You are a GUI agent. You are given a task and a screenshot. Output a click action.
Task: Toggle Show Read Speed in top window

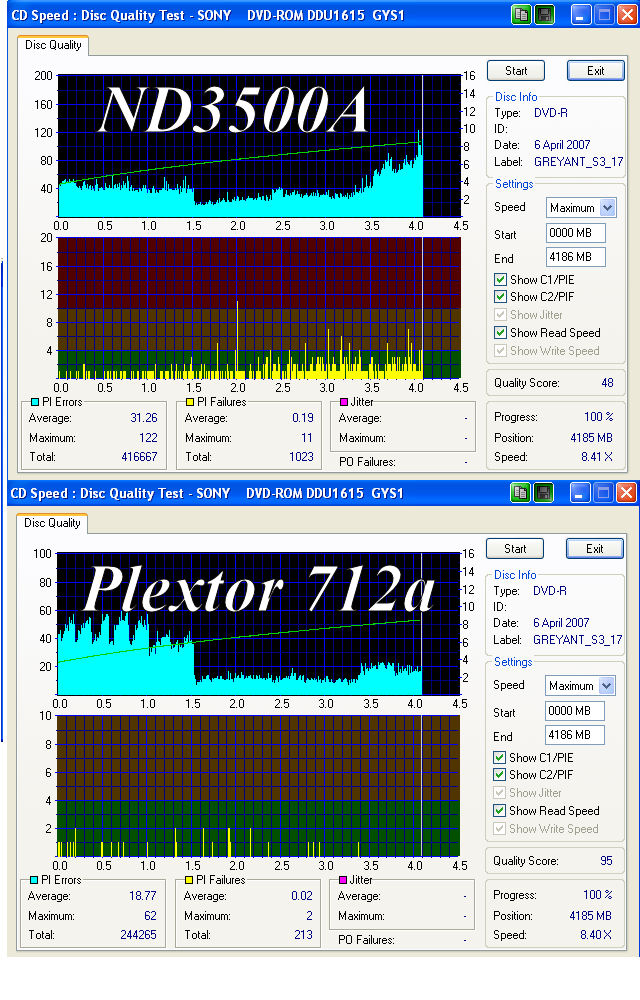point(500,332)
